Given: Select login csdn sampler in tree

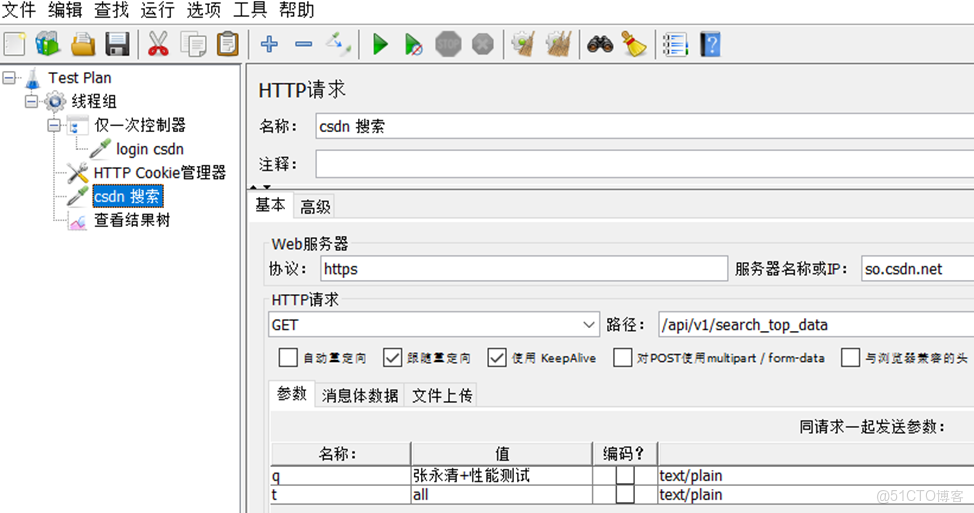Looking at the screenshot, I should pos(150,149).
